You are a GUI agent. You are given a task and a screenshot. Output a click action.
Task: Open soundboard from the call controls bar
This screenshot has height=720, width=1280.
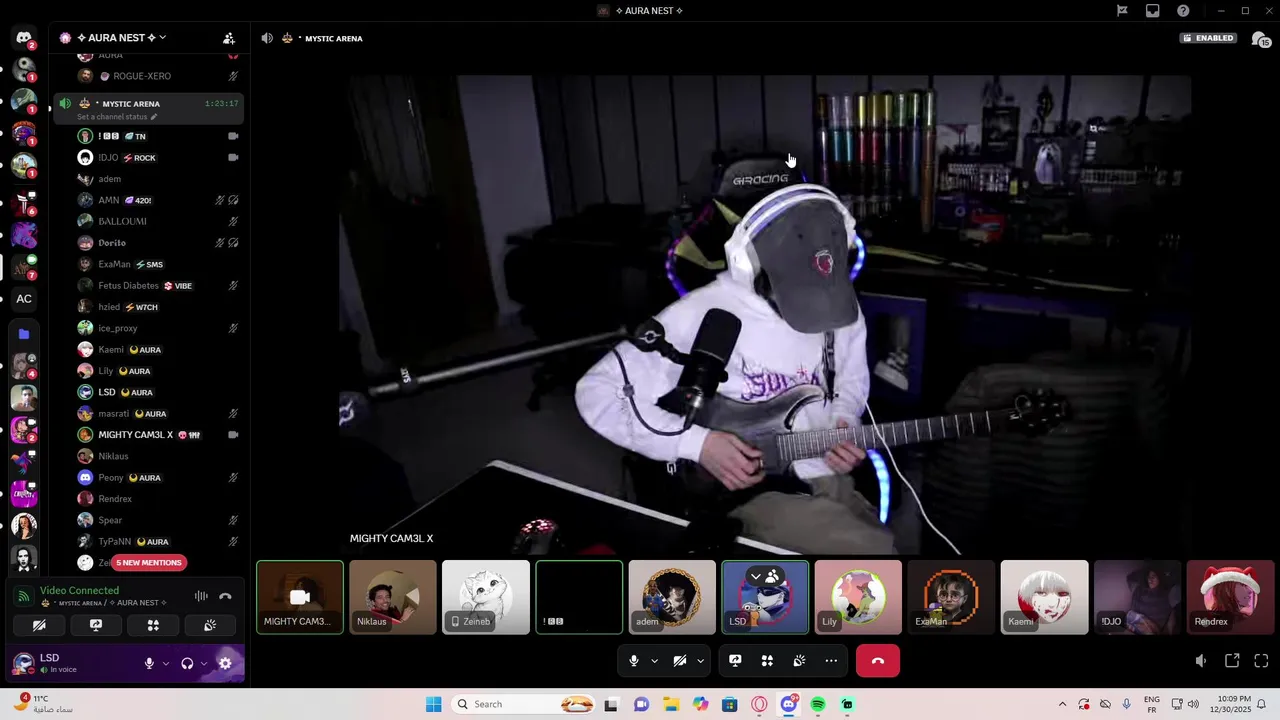tap(799, 661)
